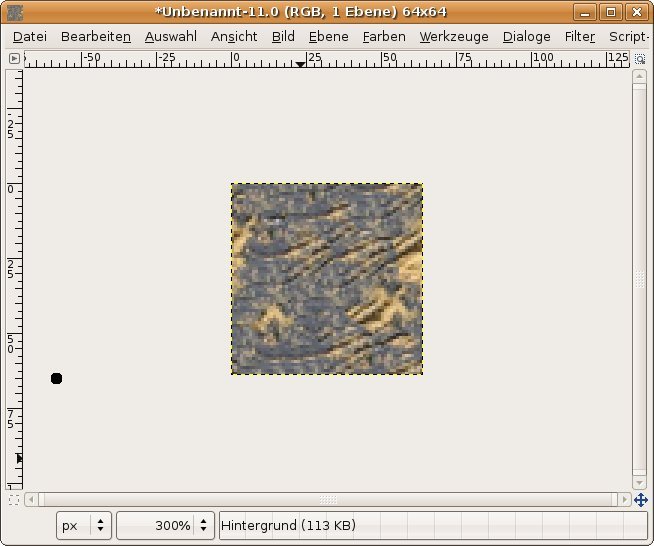Open the Farben menu

[x=384, y=37]
